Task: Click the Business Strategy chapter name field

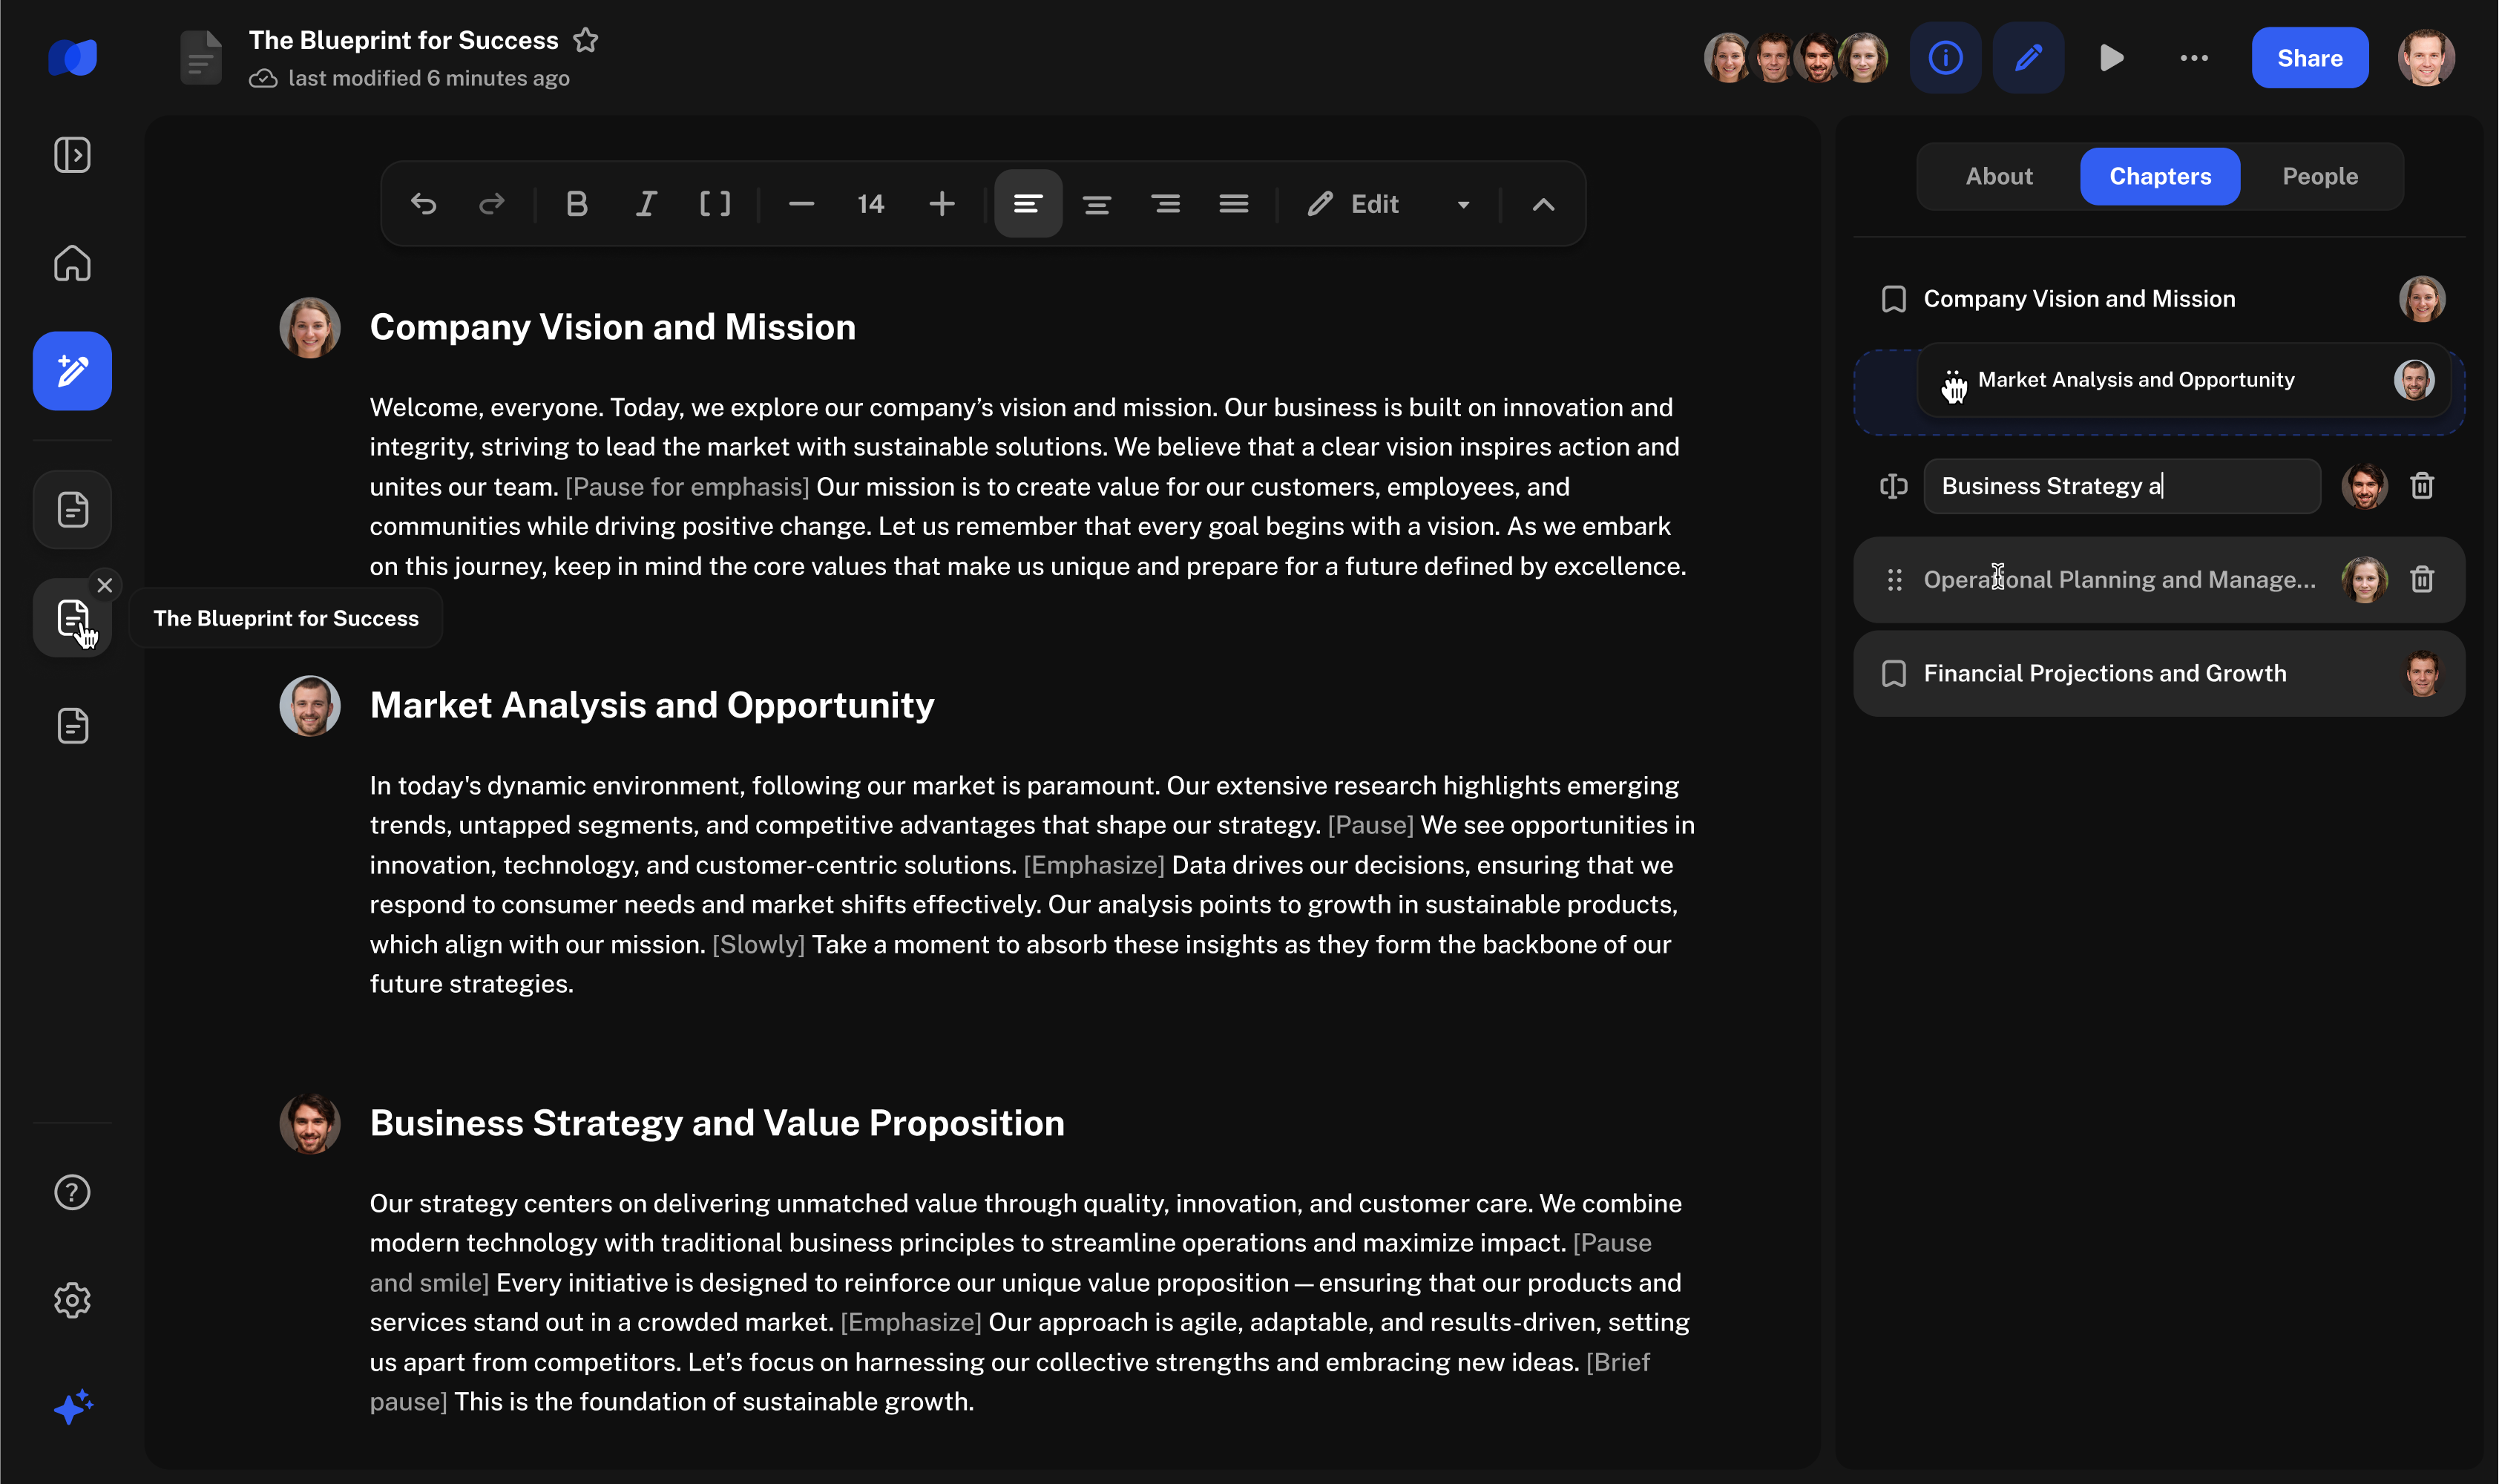Action: pos(2122,486)
